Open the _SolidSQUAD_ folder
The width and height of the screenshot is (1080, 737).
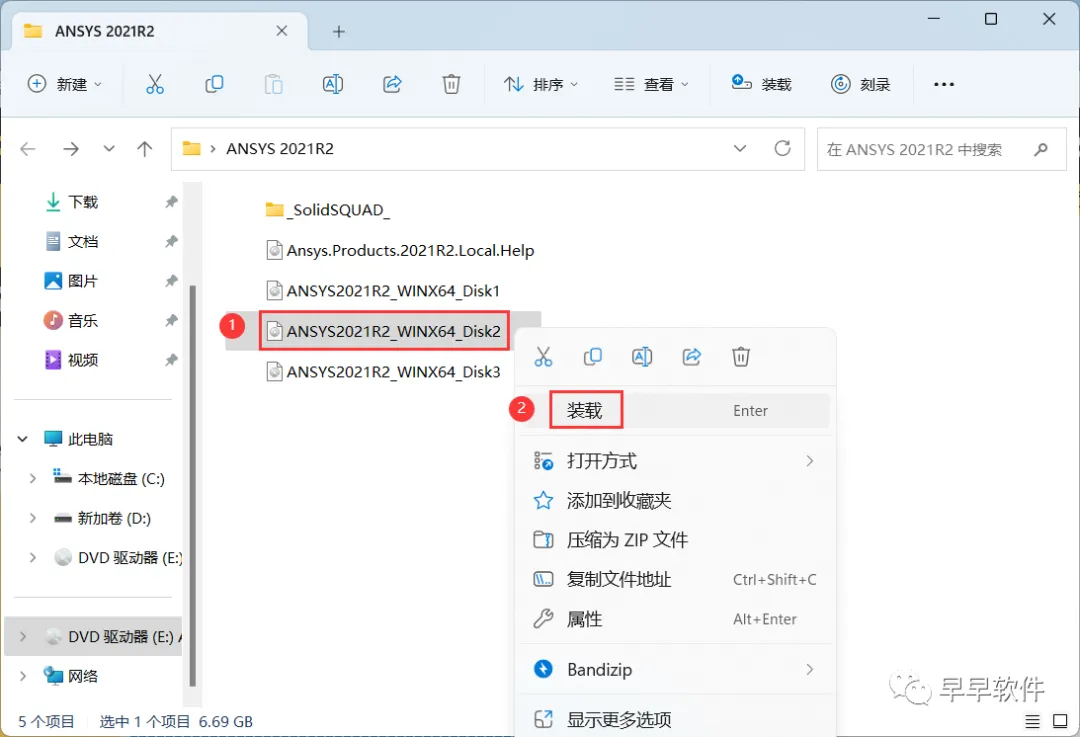tap(328, 209)
